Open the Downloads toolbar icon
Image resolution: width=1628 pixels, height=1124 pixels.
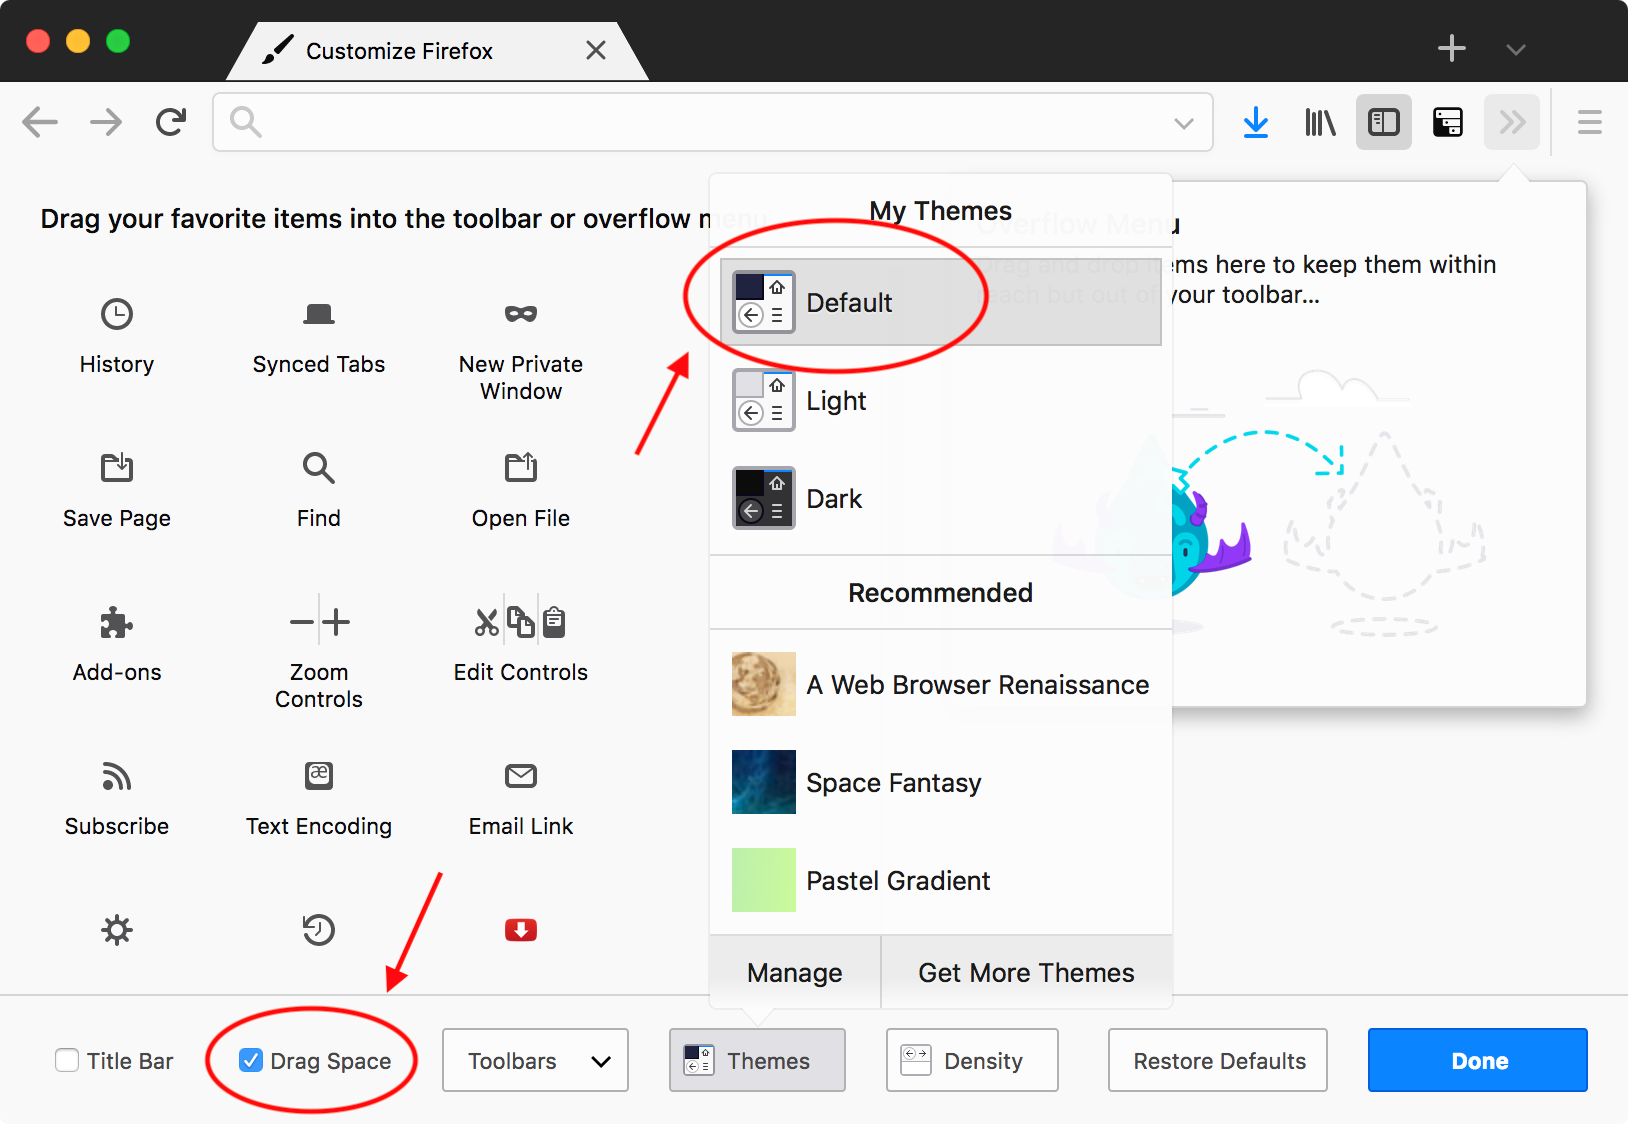(1256, 122)
